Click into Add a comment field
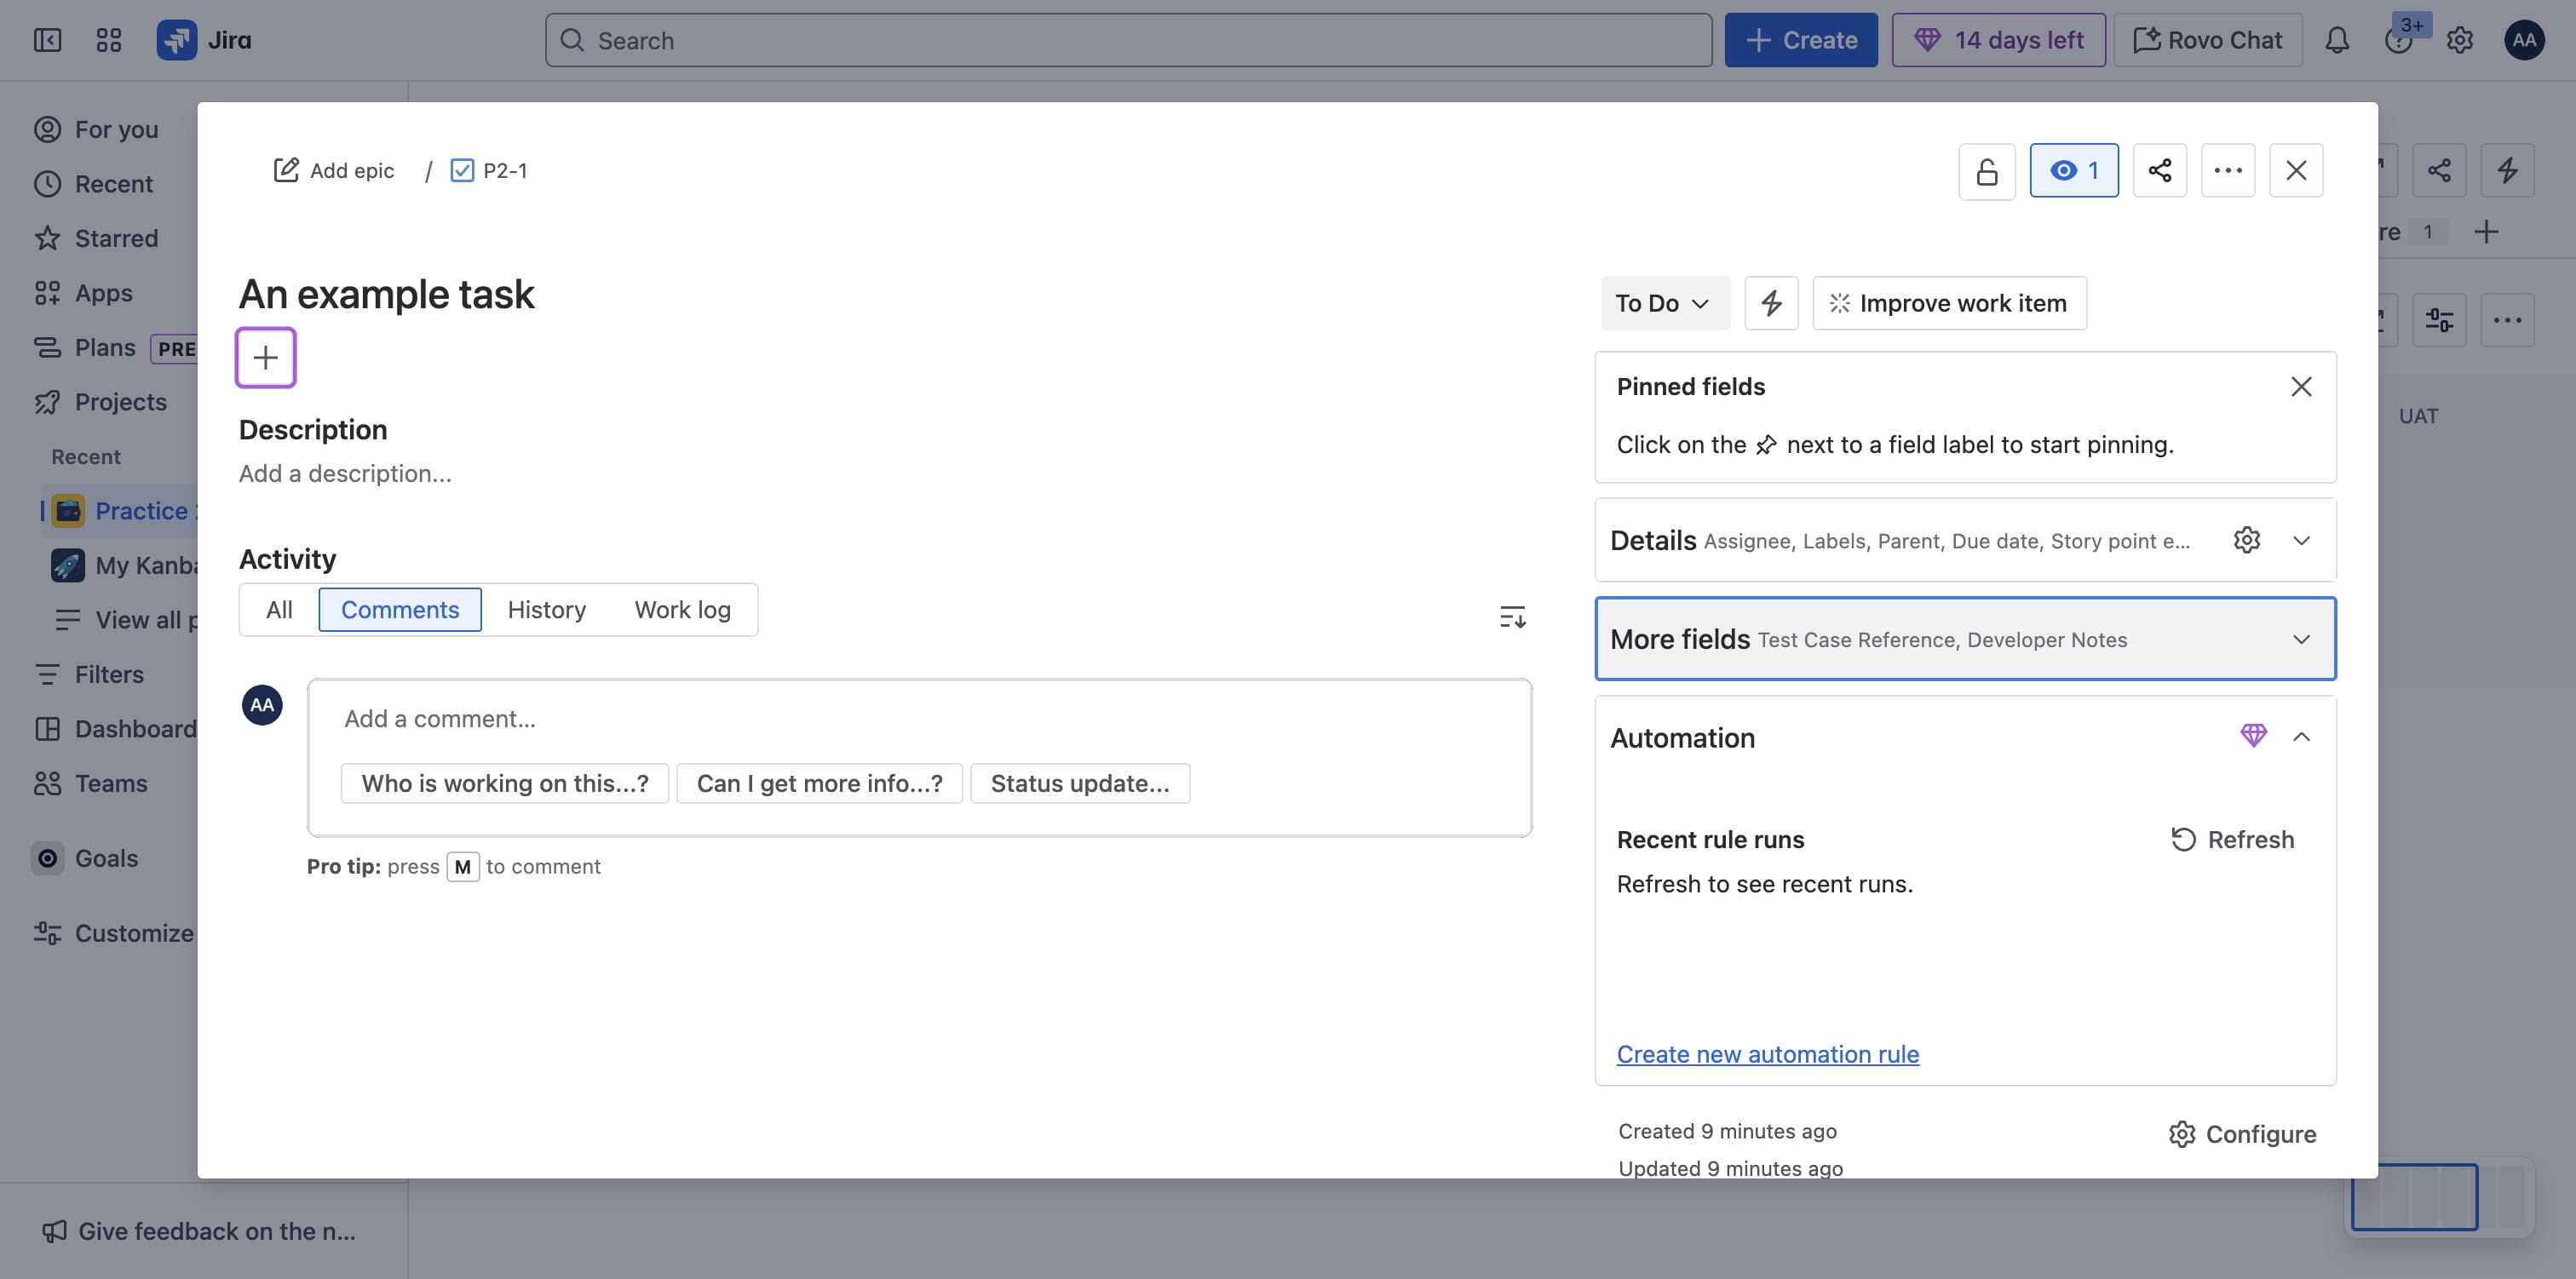The width and height of the screenshot is (2576, 1279). (x=919, y=719)
